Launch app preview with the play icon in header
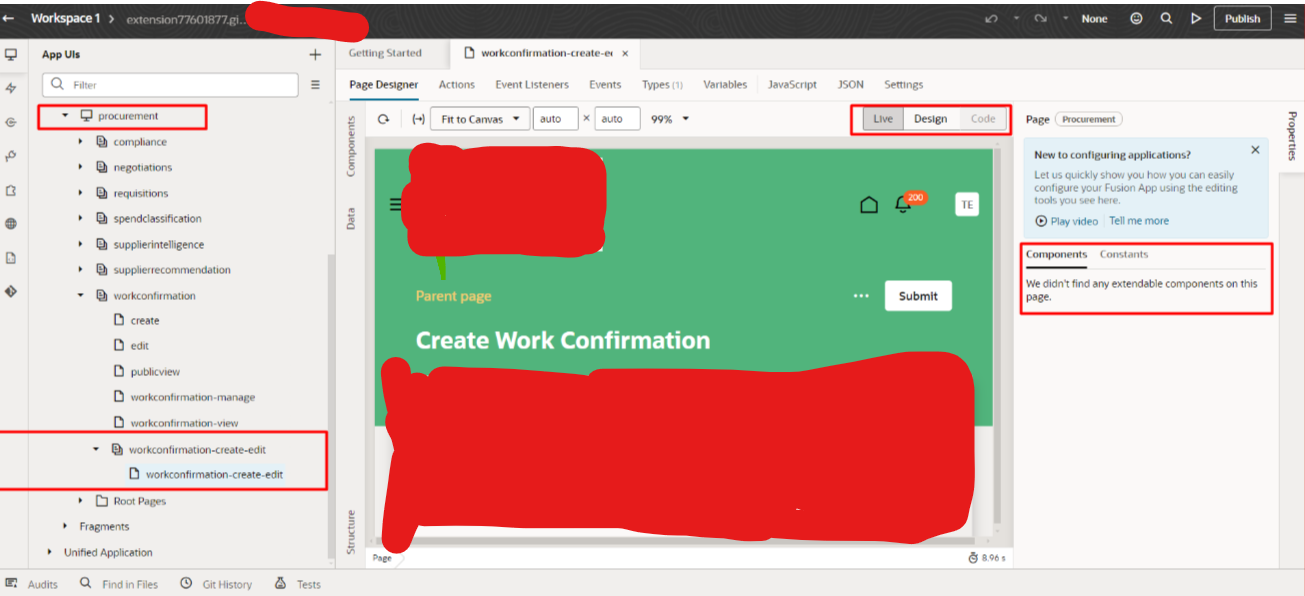Viewport: 1305px width, 596px height. click(1195, 17)
